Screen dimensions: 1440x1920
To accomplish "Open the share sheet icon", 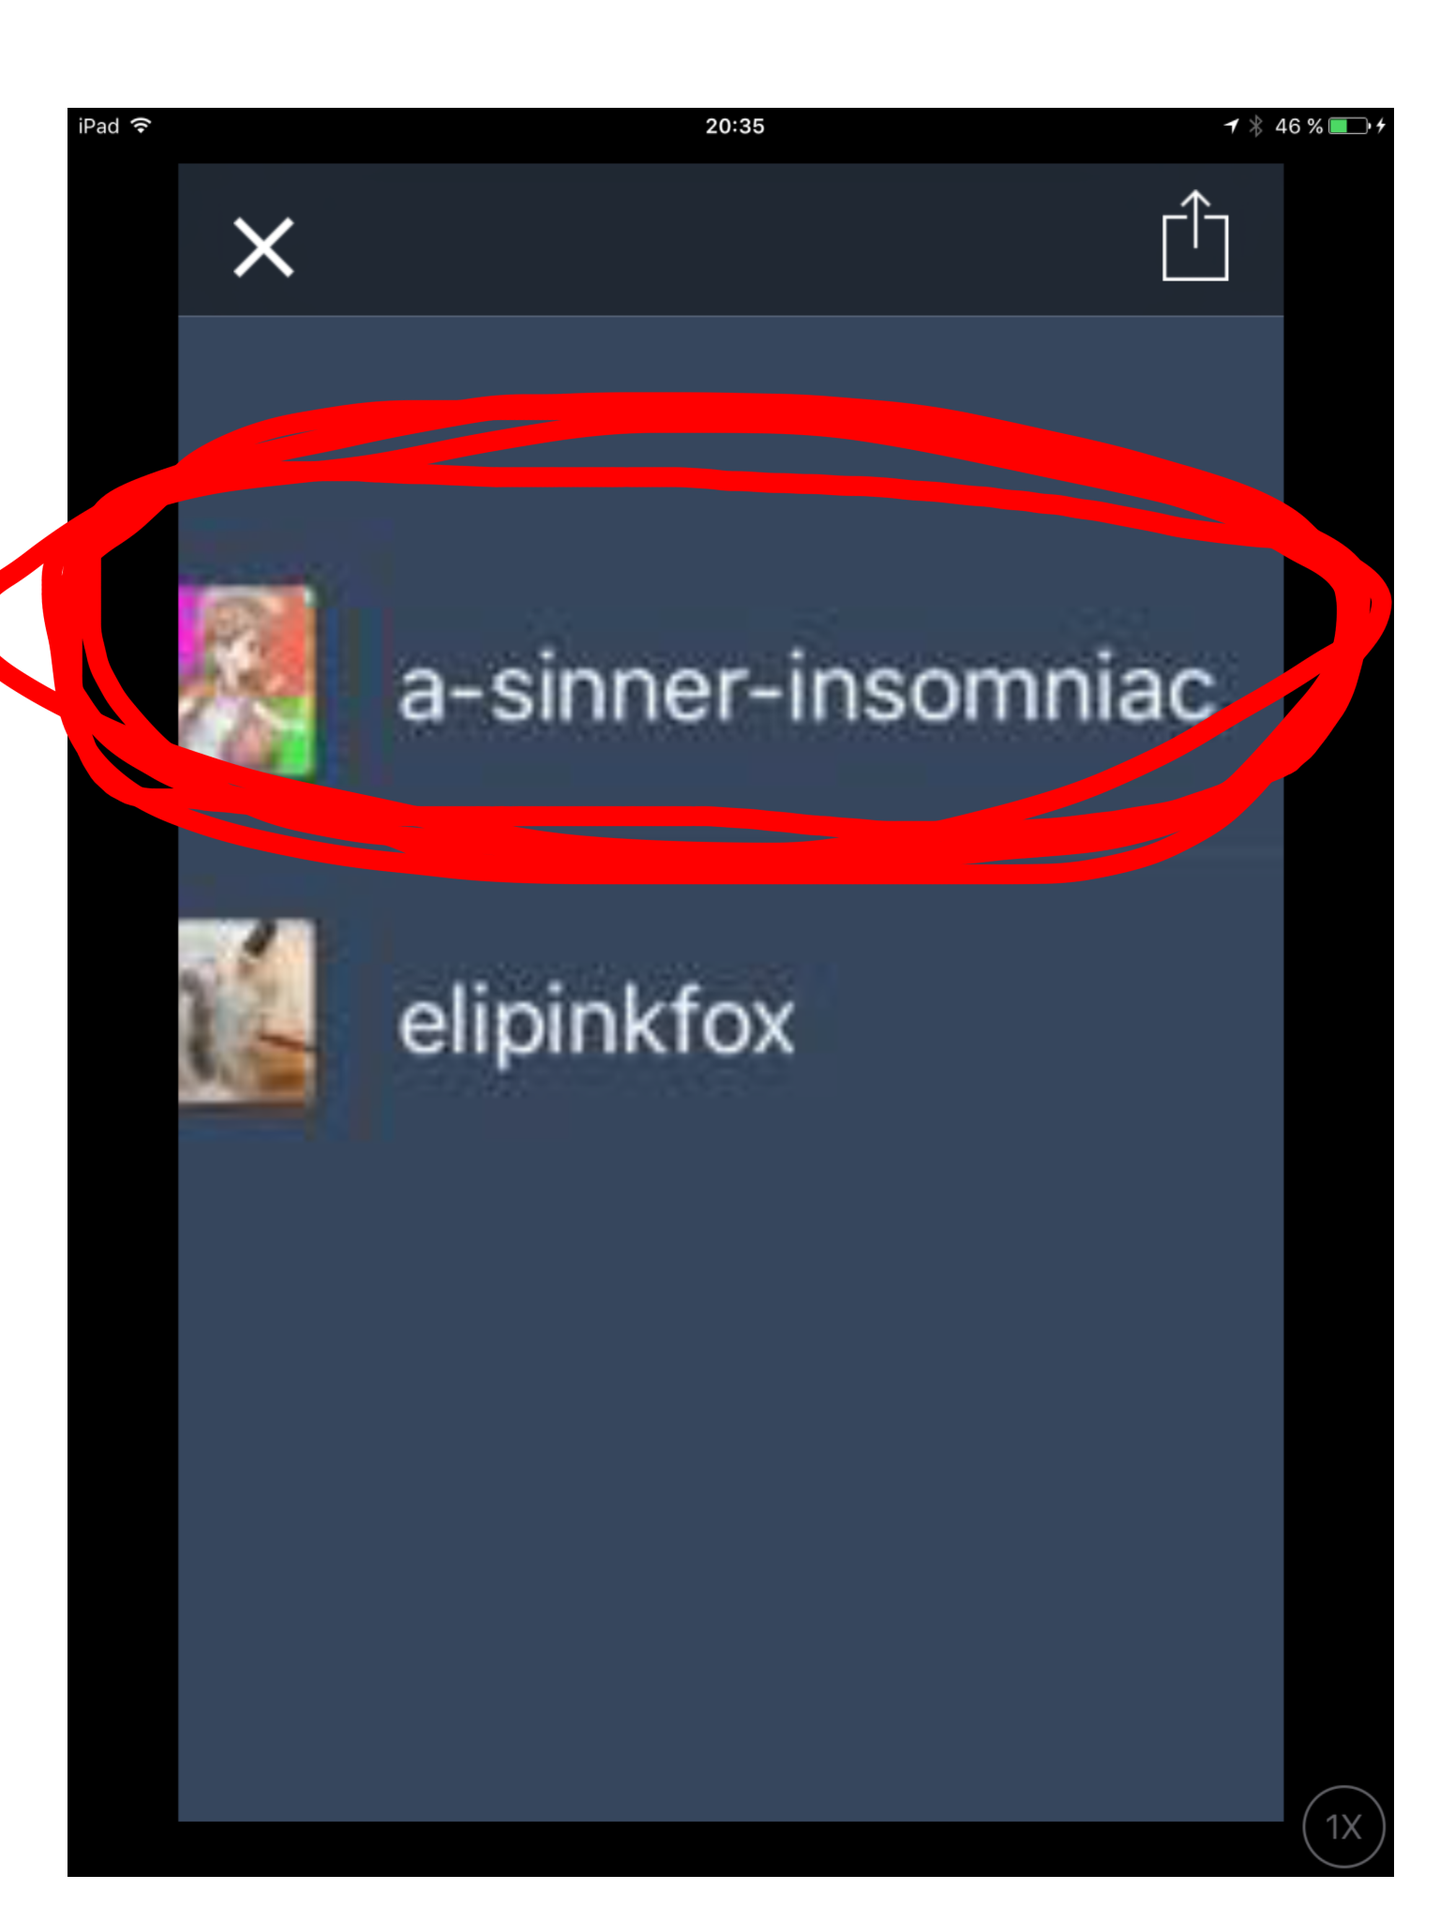I will [x=1194, y=236].
